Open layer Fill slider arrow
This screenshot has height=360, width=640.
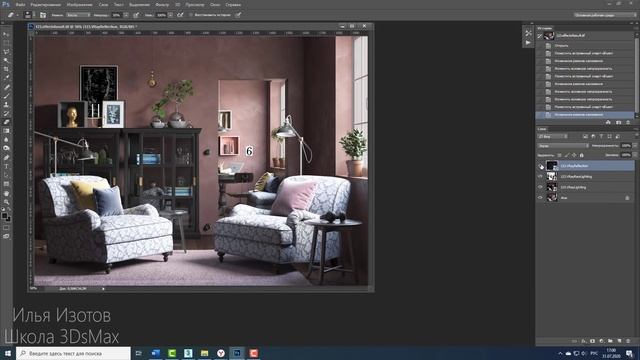click(x=635, y=155)
